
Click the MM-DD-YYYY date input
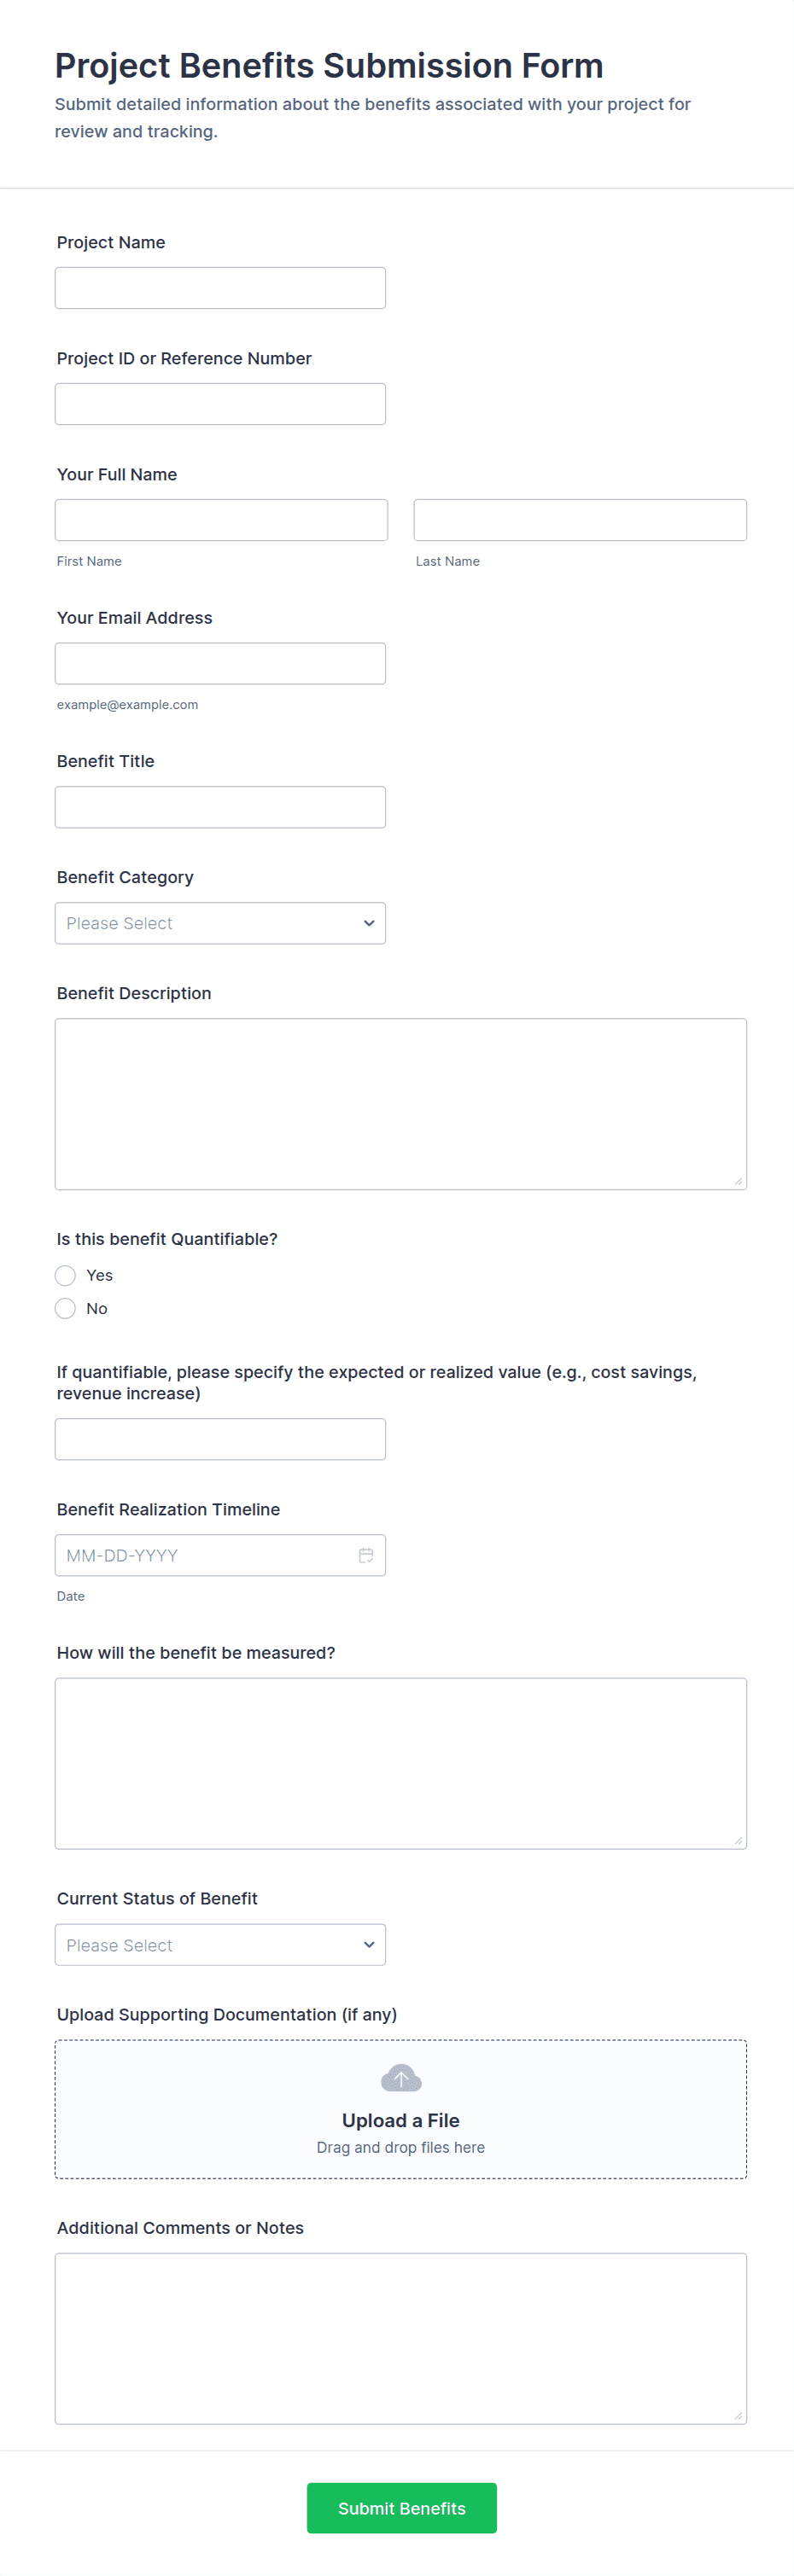pyautogui.click(x=200, y=1555)
